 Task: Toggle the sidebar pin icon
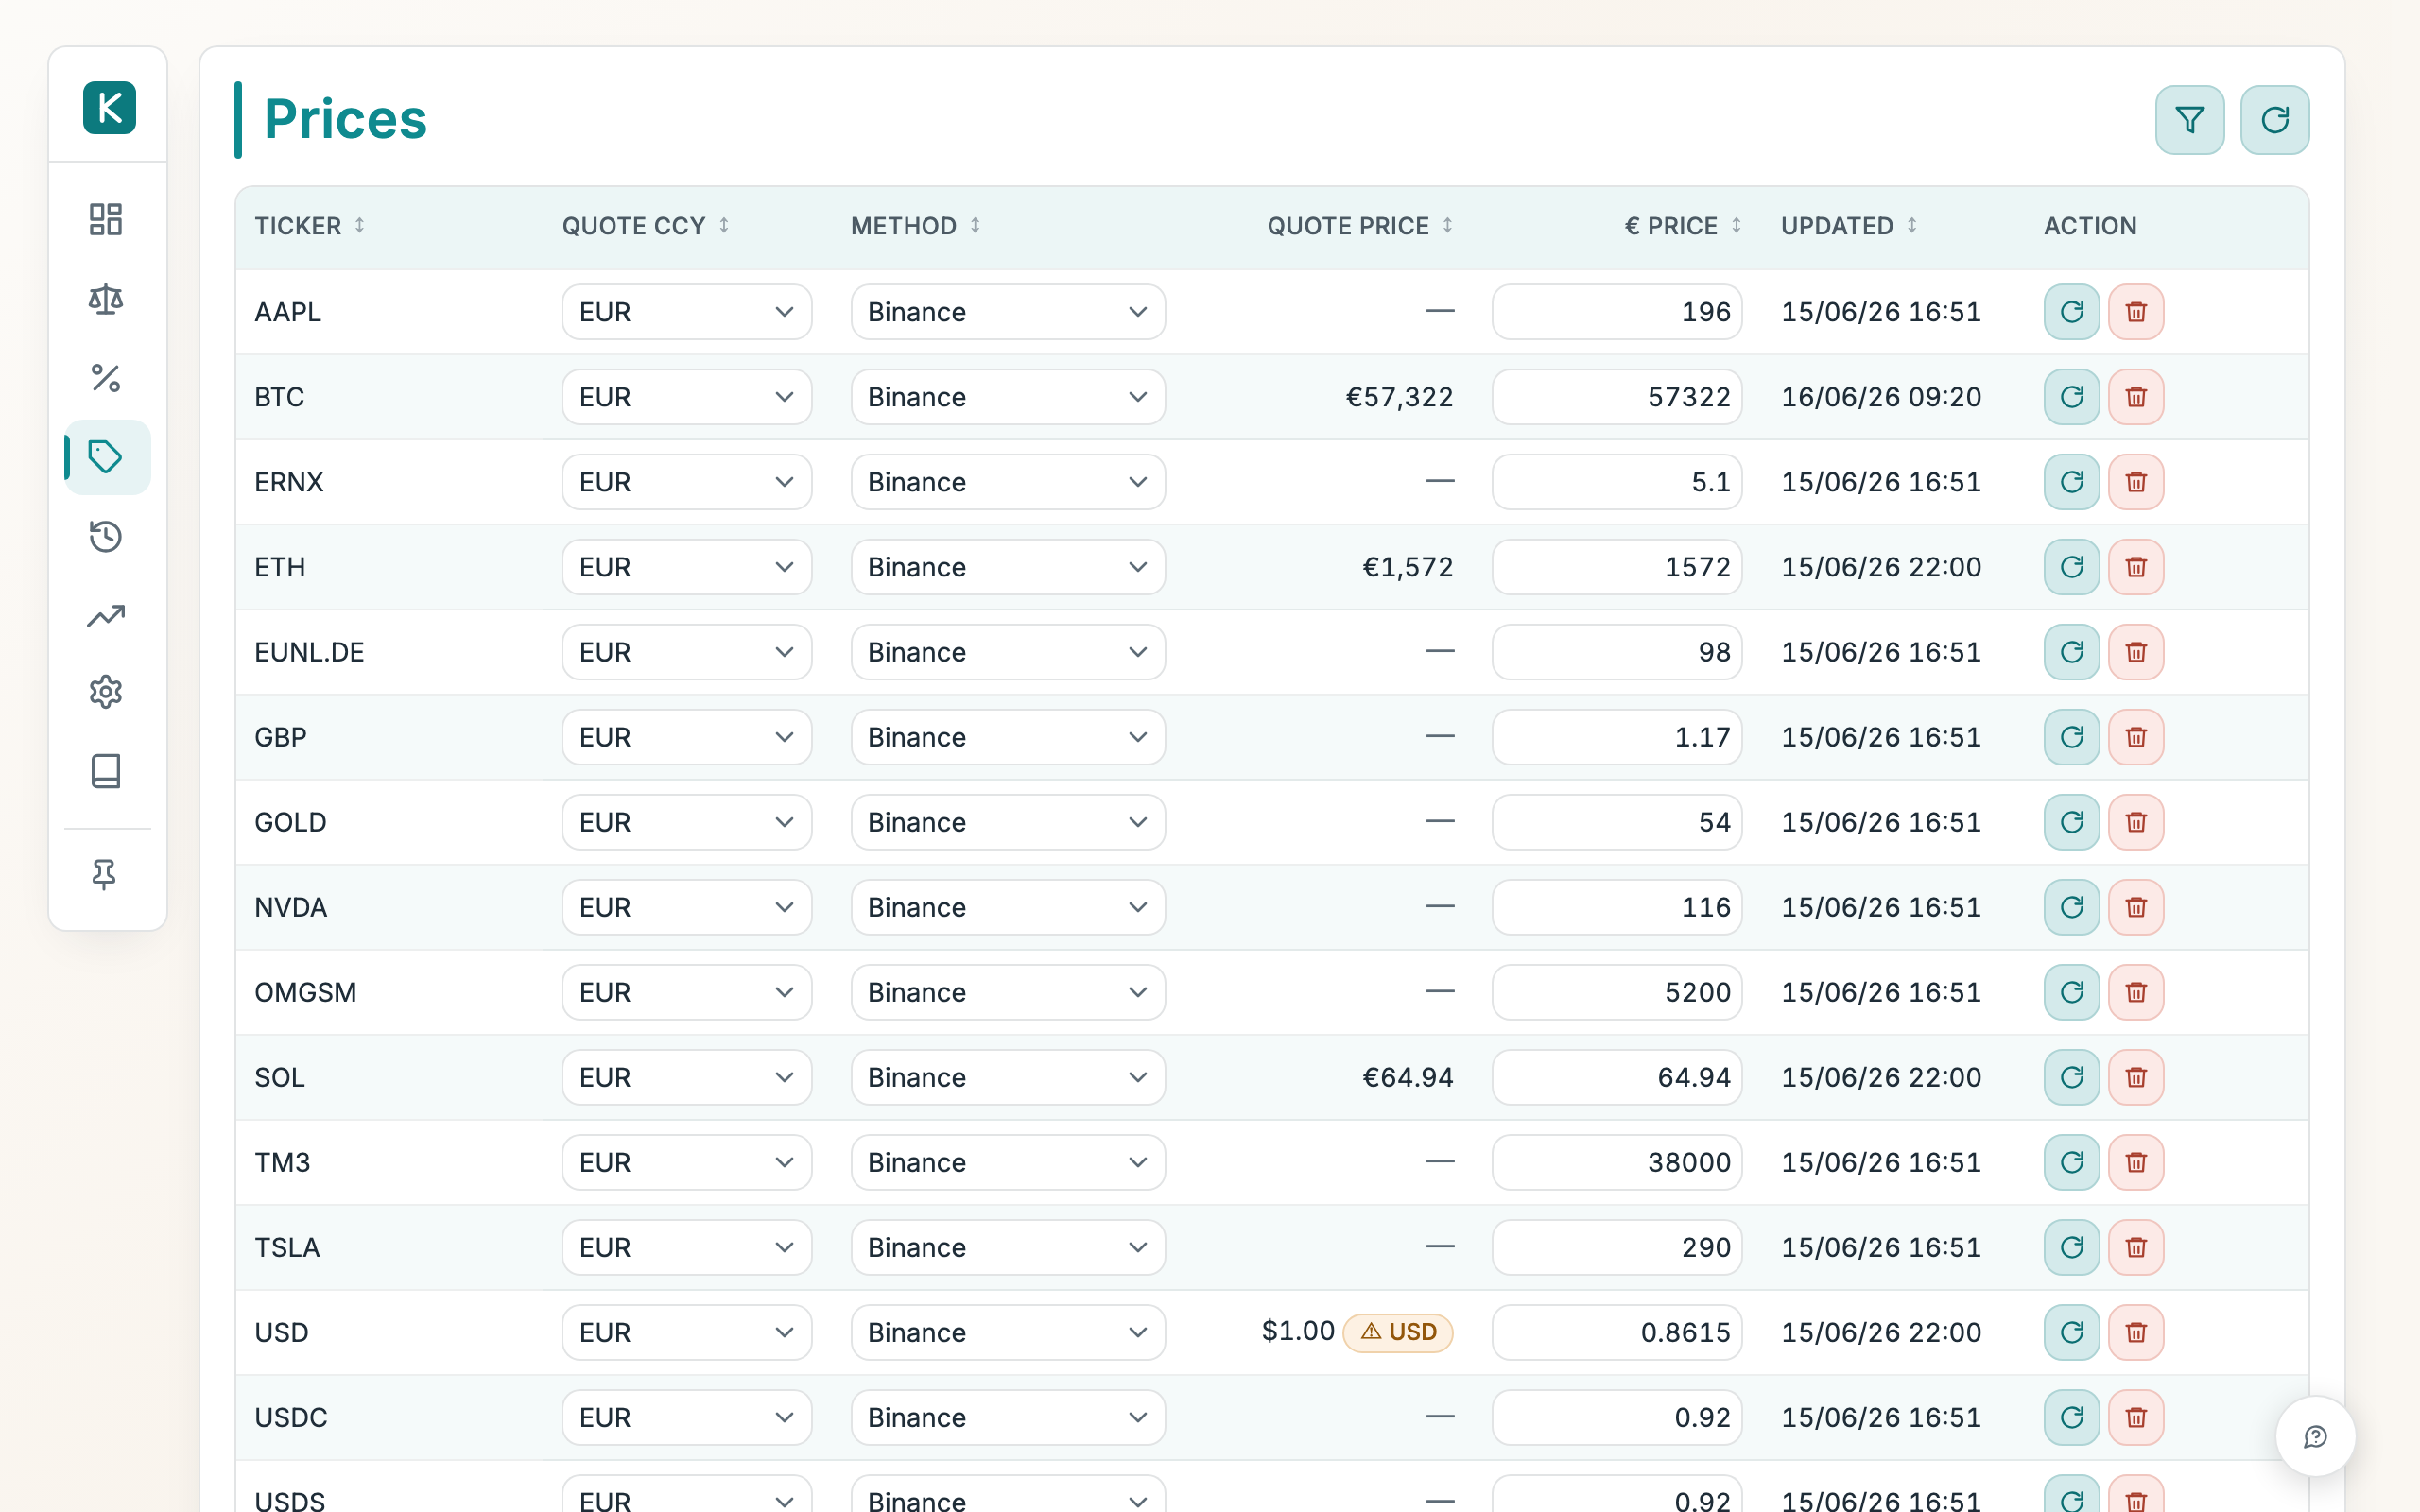click(104, 875)
